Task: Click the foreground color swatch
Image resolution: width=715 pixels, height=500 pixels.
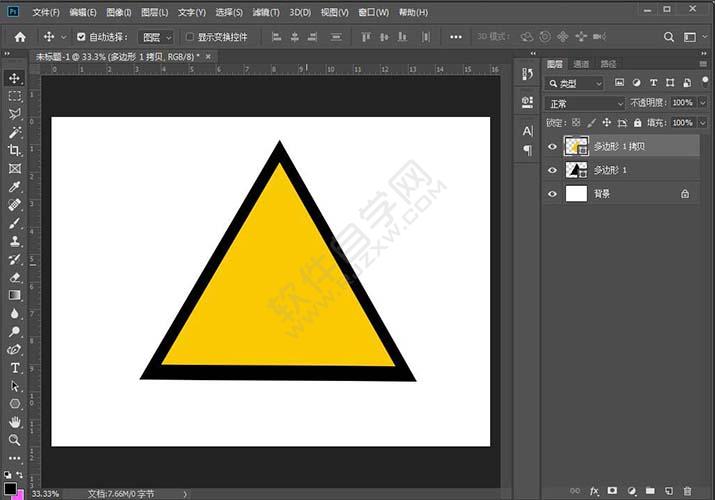Action: (10, 489)
